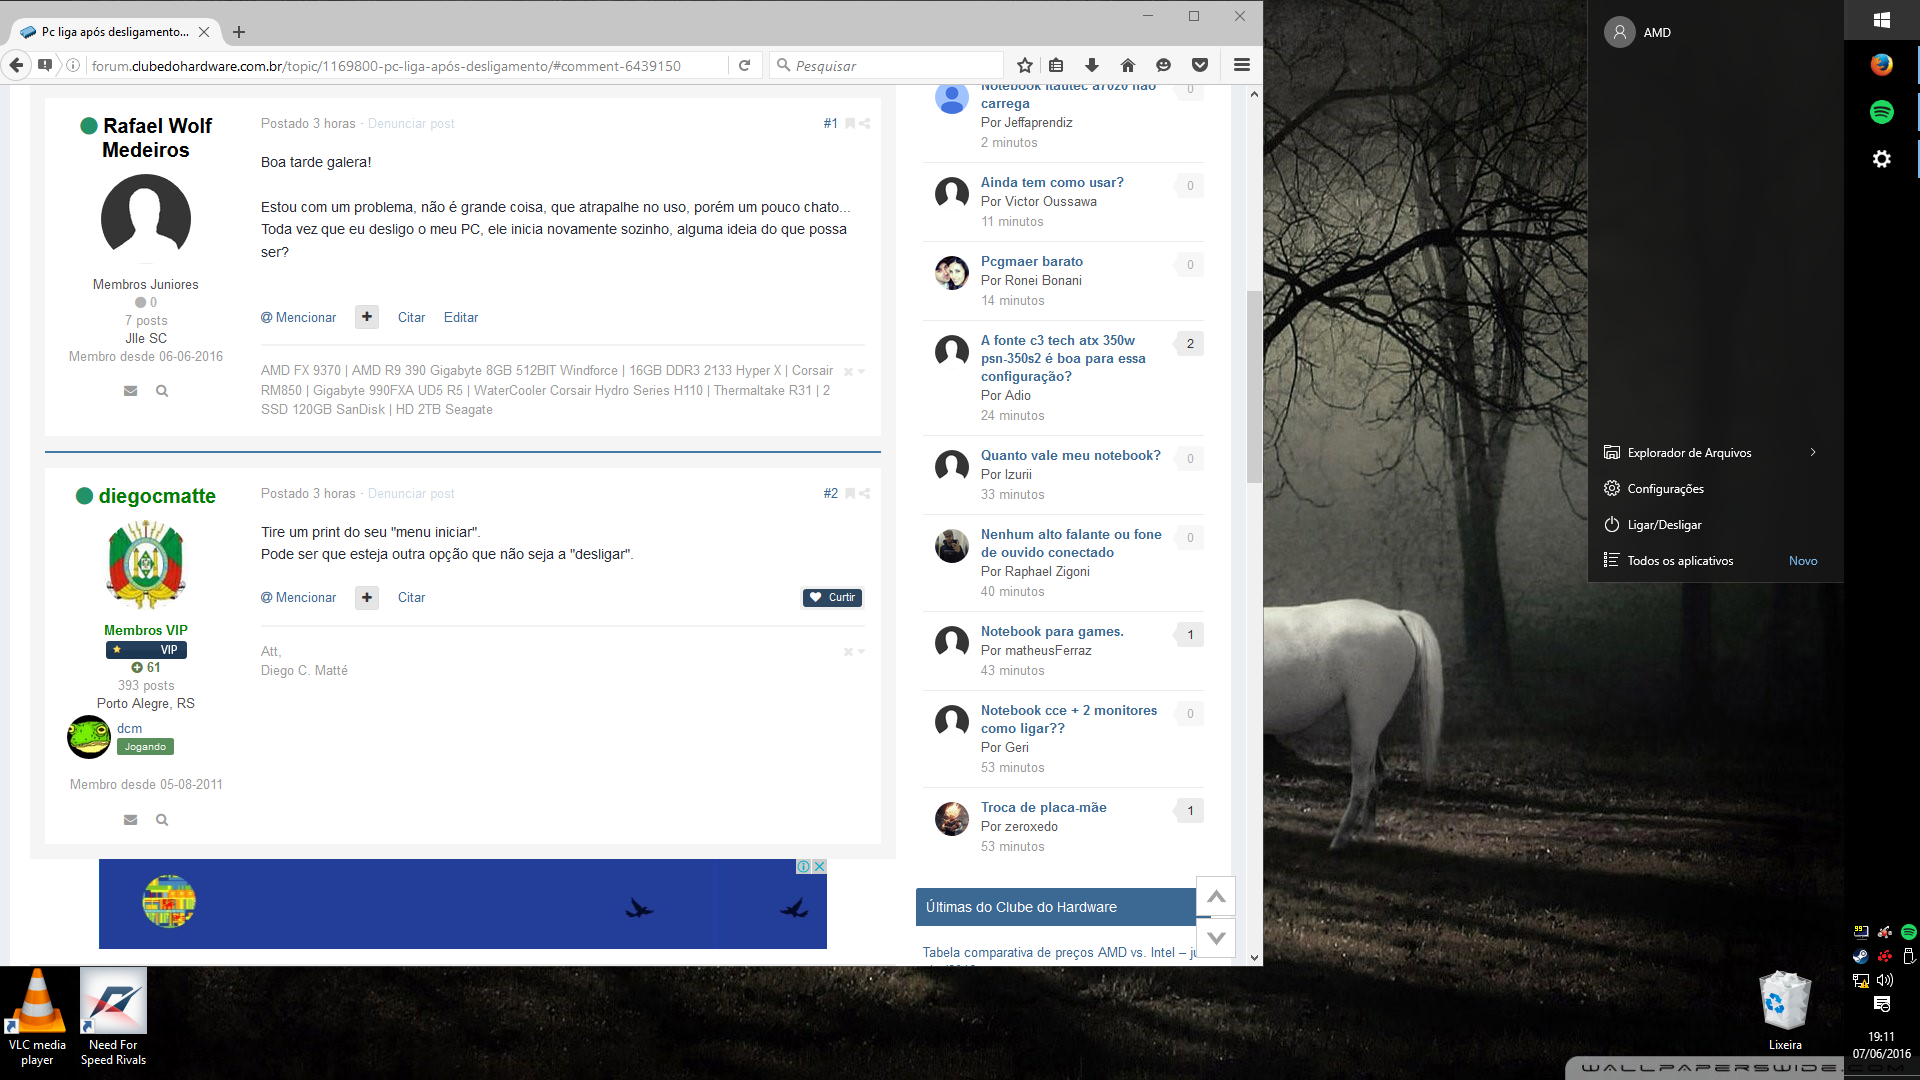Screen dimensions: 1920x1080
Task: Click the browser page vertical scrollbar thumb
Action: point(1254,386)
